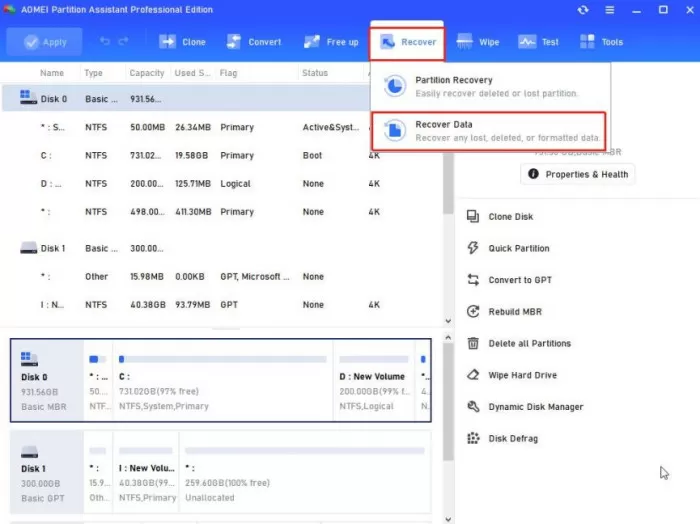700x524 pixels.
Task: Select the 50.00MB system partition row
Action: point(186,127)
